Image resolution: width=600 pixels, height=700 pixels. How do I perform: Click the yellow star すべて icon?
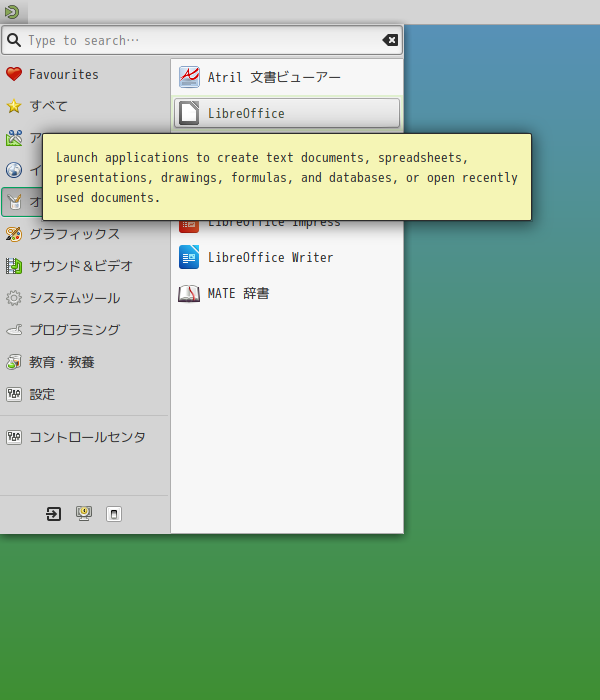point(14,106)
